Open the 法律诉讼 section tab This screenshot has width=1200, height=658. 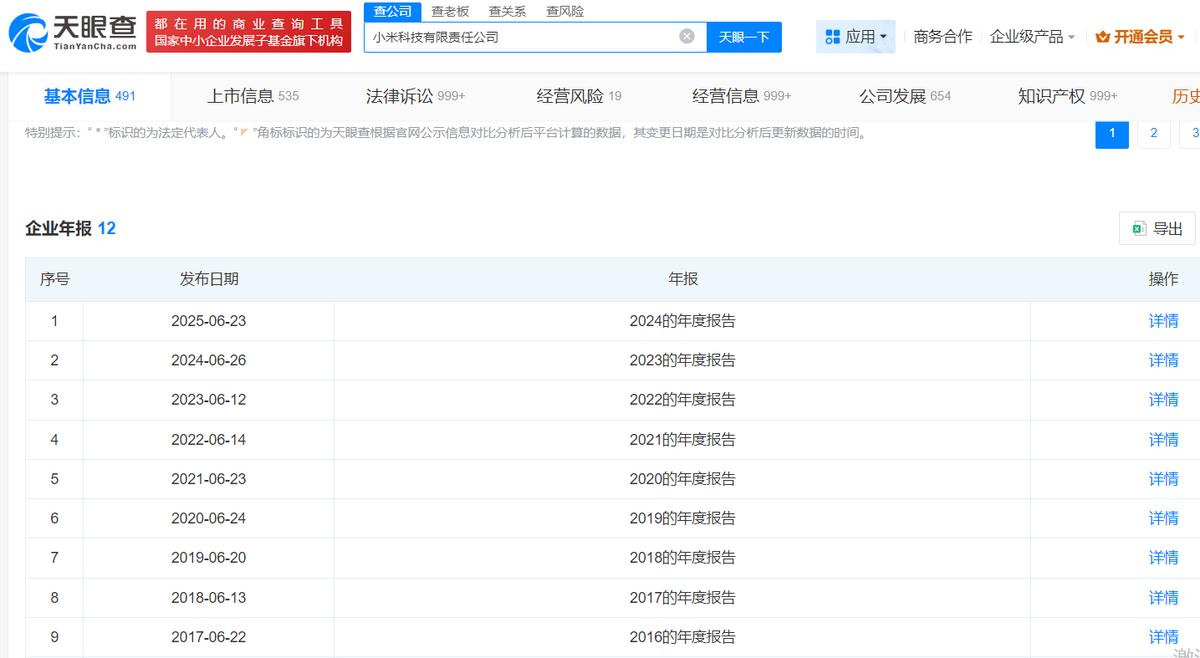pos(415,96)
